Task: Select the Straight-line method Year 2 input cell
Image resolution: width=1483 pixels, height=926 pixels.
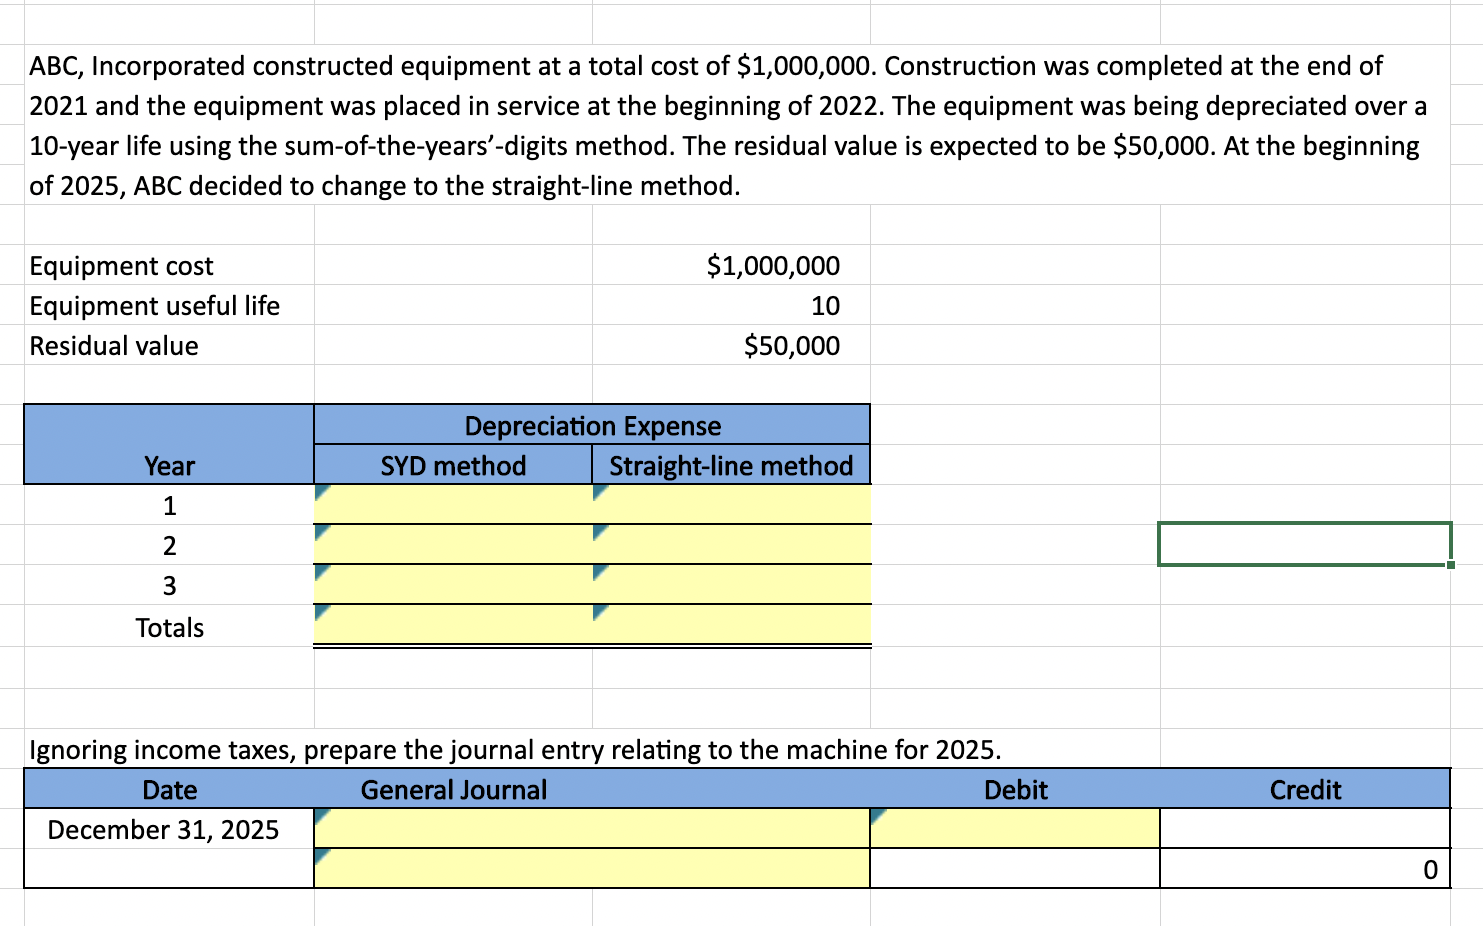Action: click(730, 545)
